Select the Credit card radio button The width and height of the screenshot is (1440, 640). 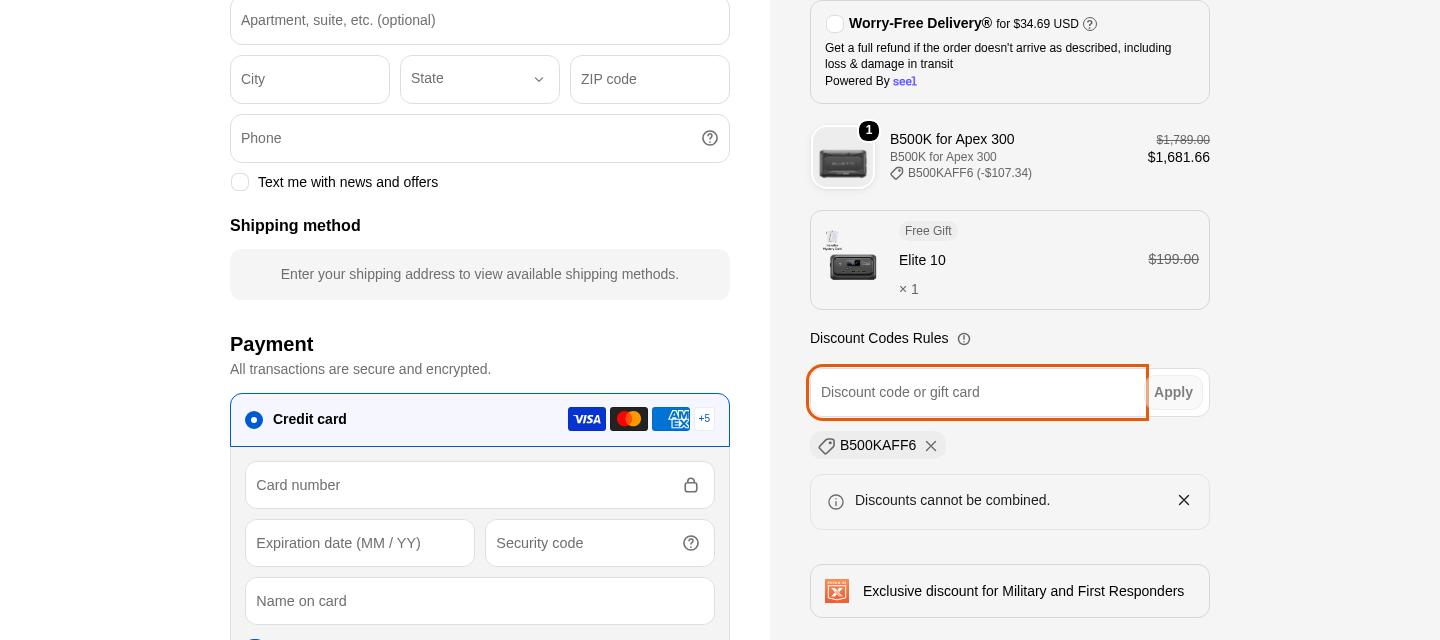[x=254, y=420]
